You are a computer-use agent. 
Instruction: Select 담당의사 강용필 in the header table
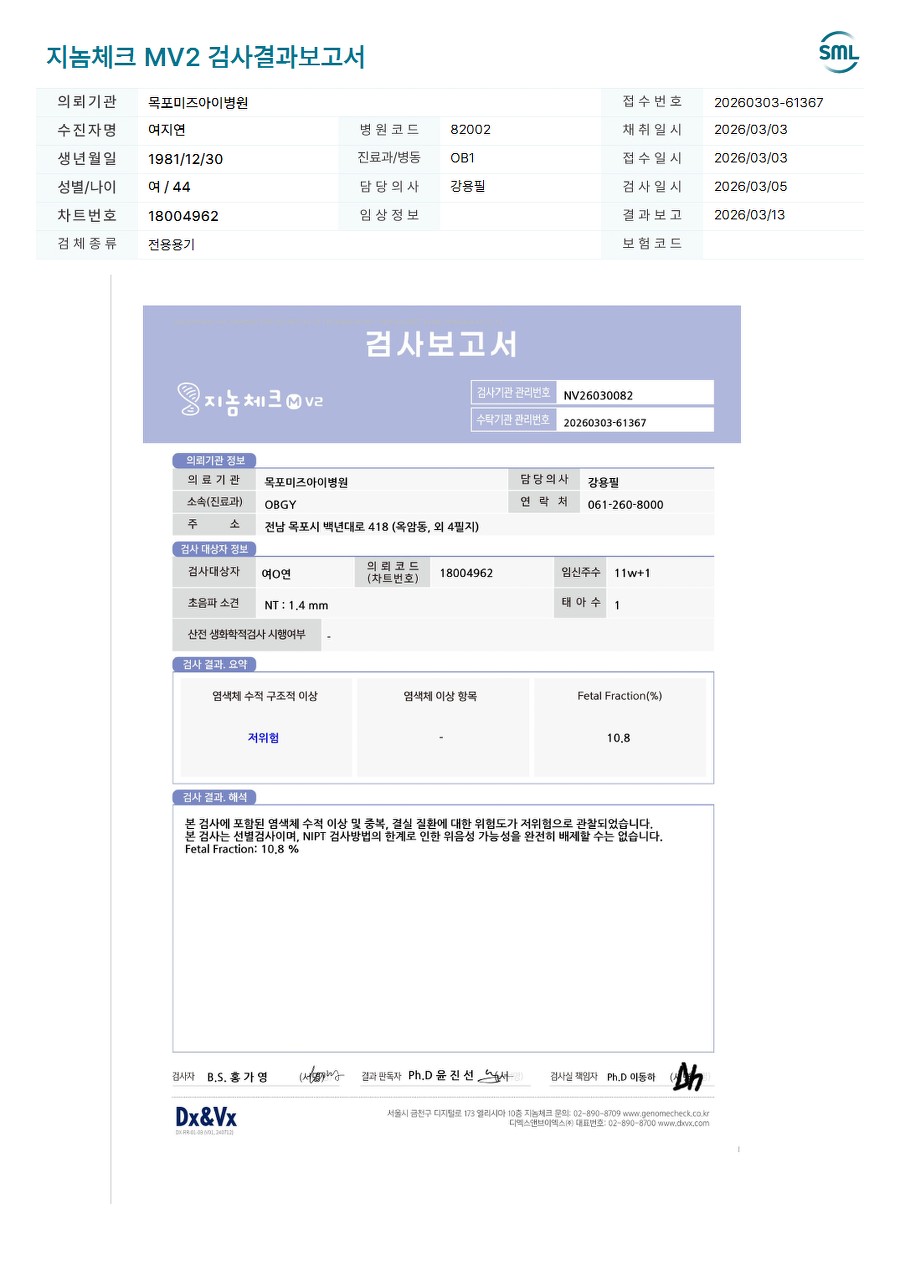pyautogui.click(x=467, y=186)
